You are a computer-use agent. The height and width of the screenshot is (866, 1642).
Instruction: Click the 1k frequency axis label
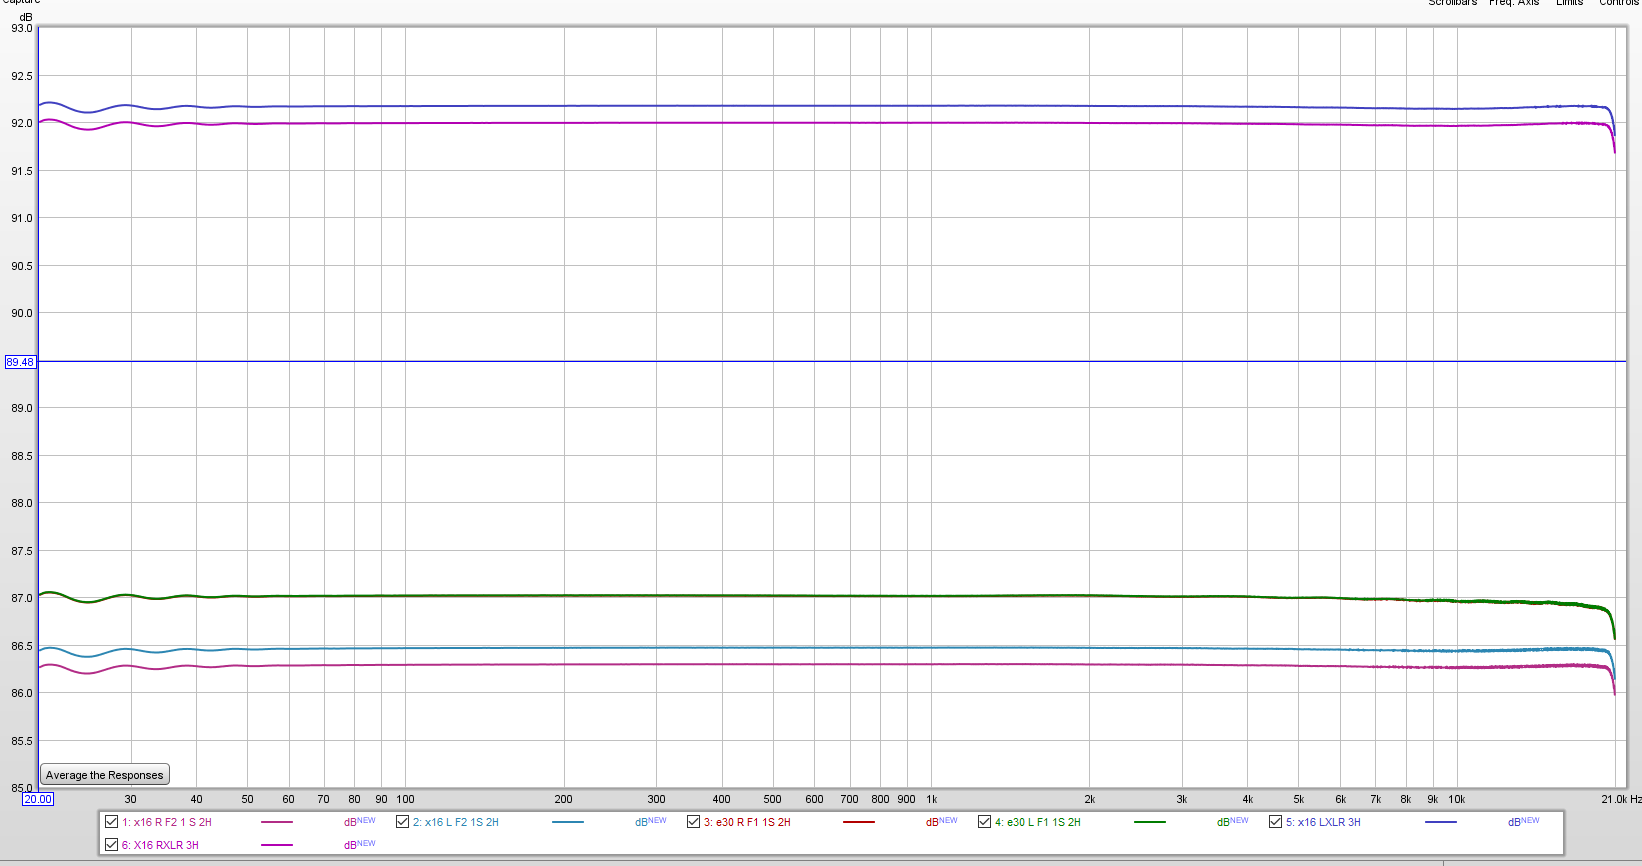pos(932,799)
